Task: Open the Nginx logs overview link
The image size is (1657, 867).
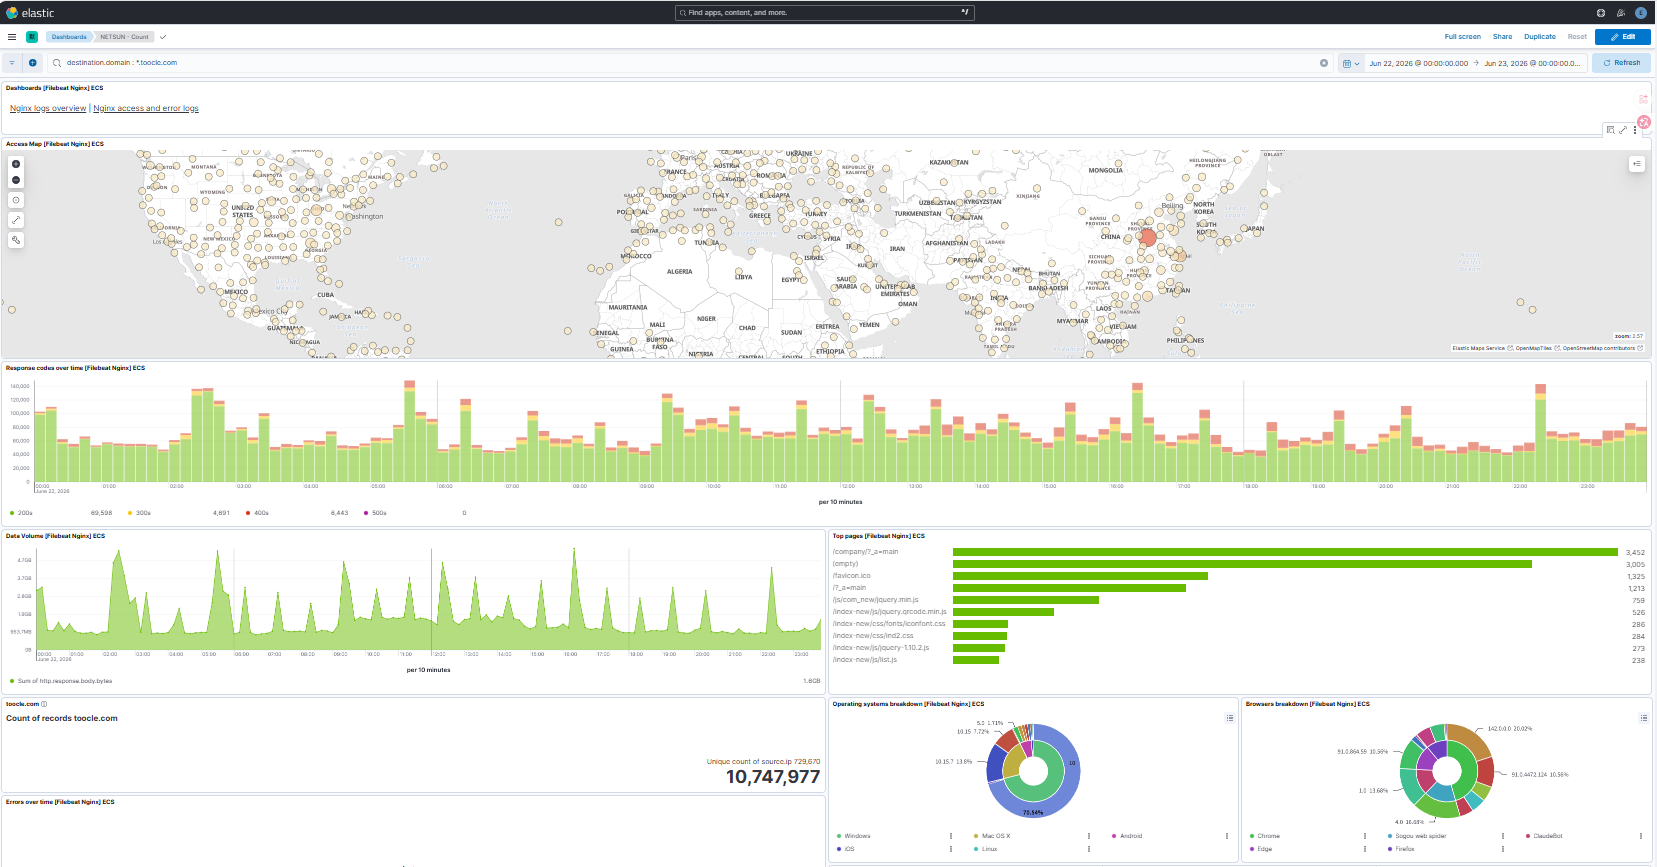Action: point(48,108)
